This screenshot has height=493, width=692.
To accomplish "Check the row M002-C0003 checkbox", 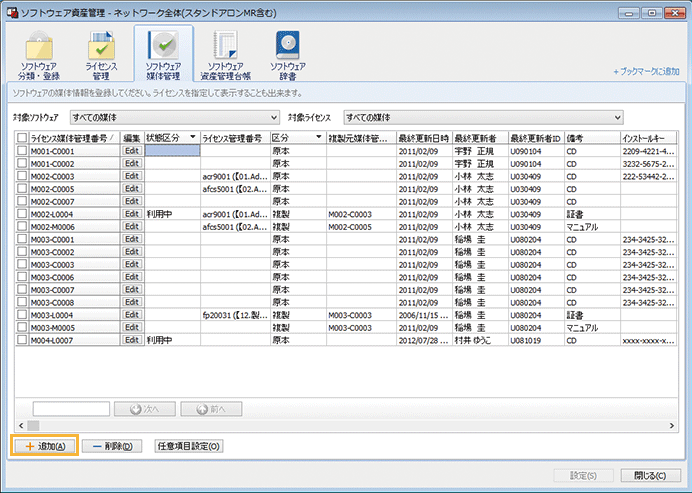I will pos(22,176).
